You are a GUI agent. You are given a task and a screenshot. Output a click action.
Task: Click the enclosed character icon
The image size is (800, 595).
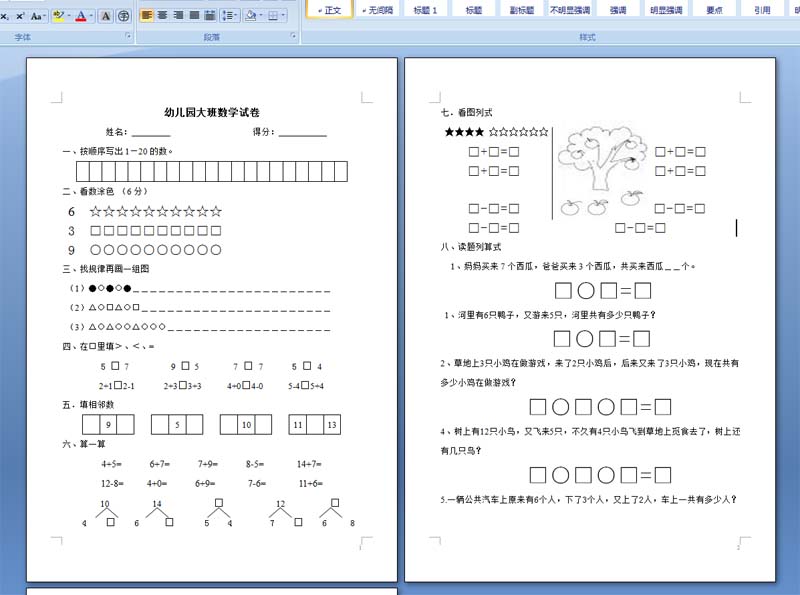[123, 16]
